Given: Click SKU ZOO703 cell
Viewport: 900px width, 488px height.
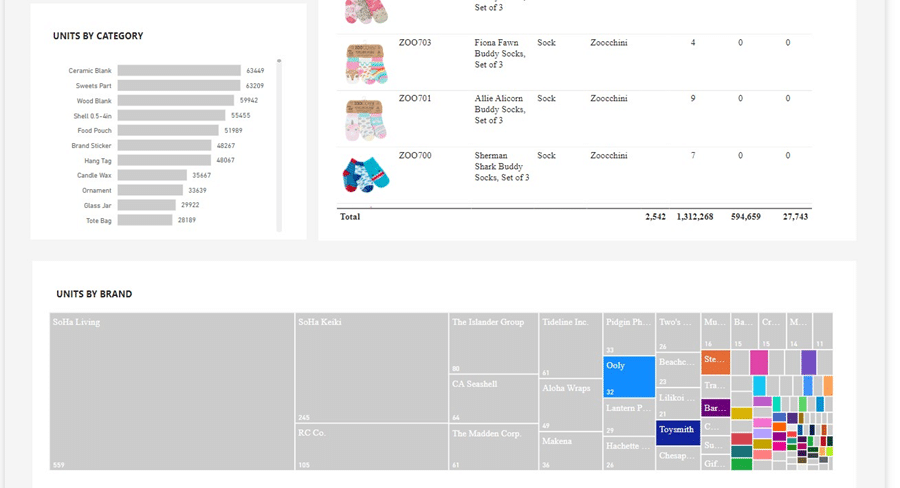Looking at the screenshot, I should 415,42.
